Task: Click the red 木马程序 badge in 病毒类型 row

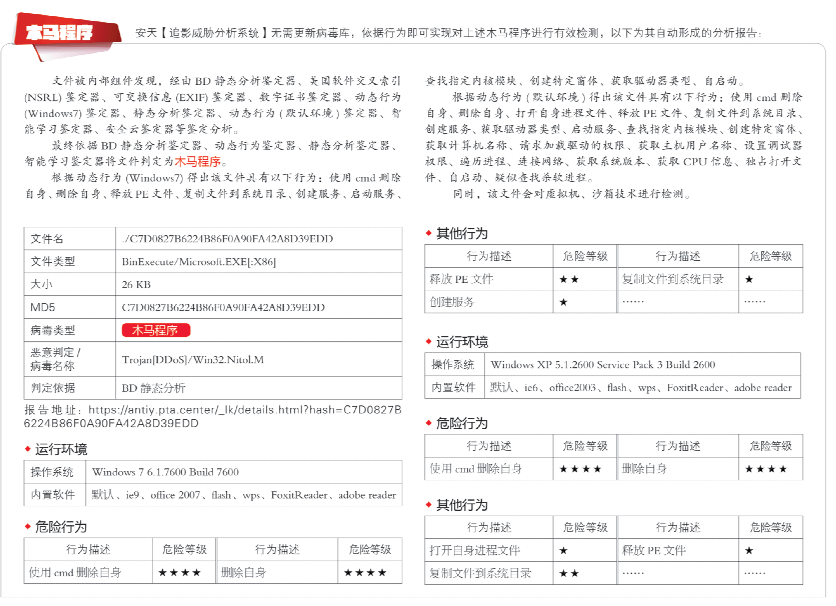Action: coord(156,330)
